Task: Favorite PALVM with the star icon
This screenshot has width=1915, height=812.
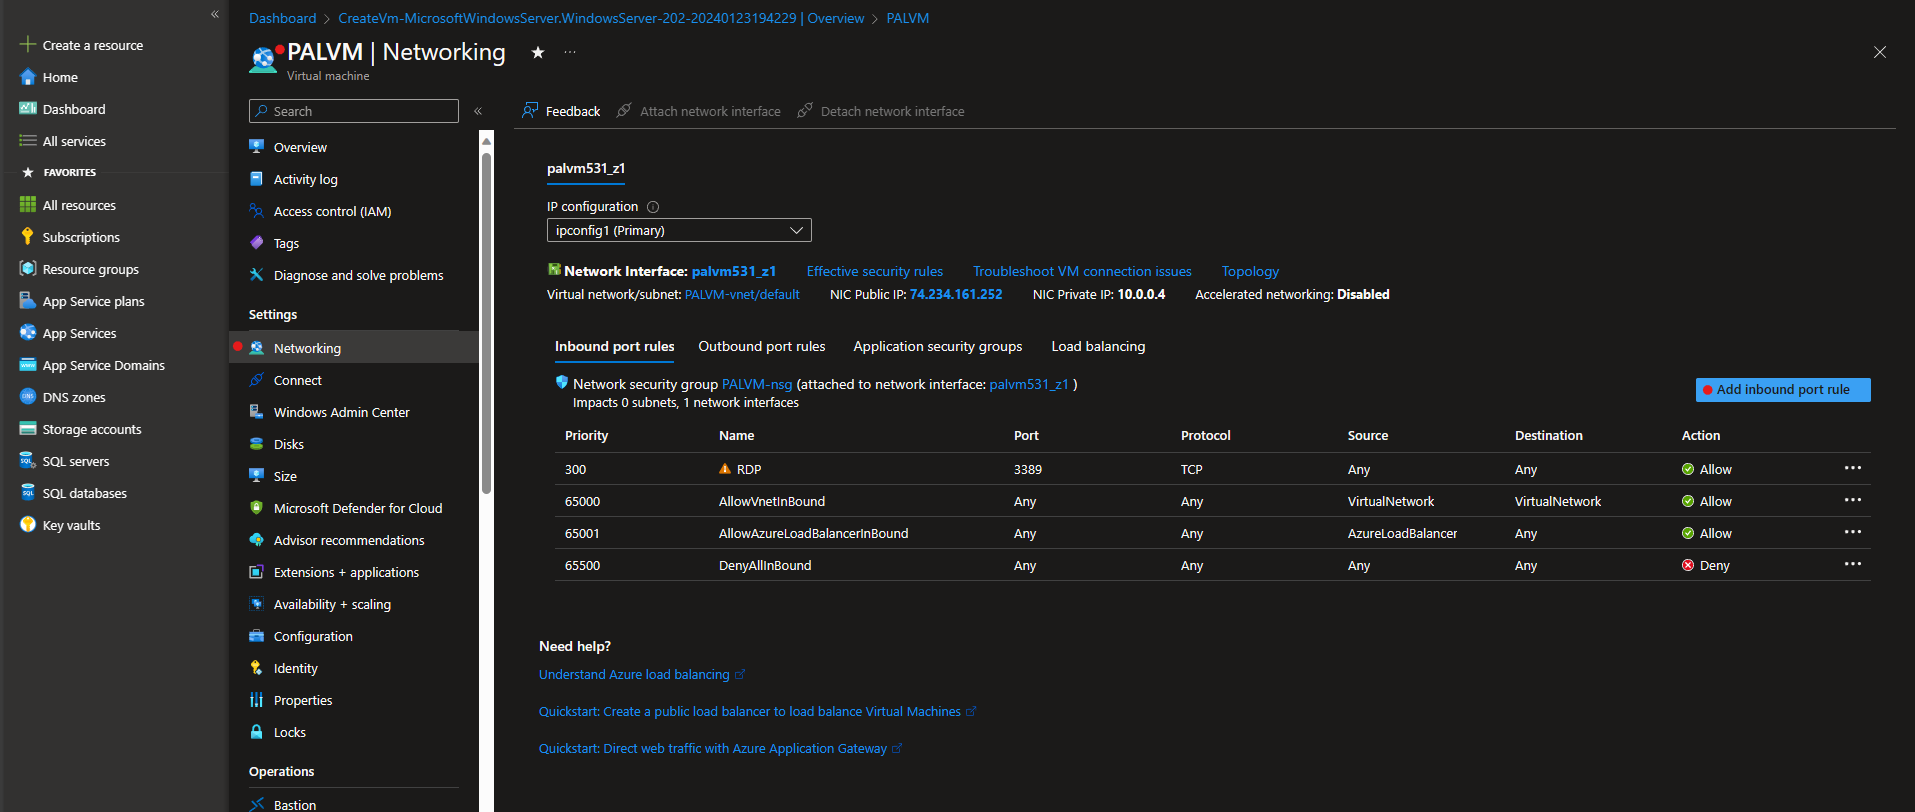Action: pyautogui.click(x=538, y=52)
